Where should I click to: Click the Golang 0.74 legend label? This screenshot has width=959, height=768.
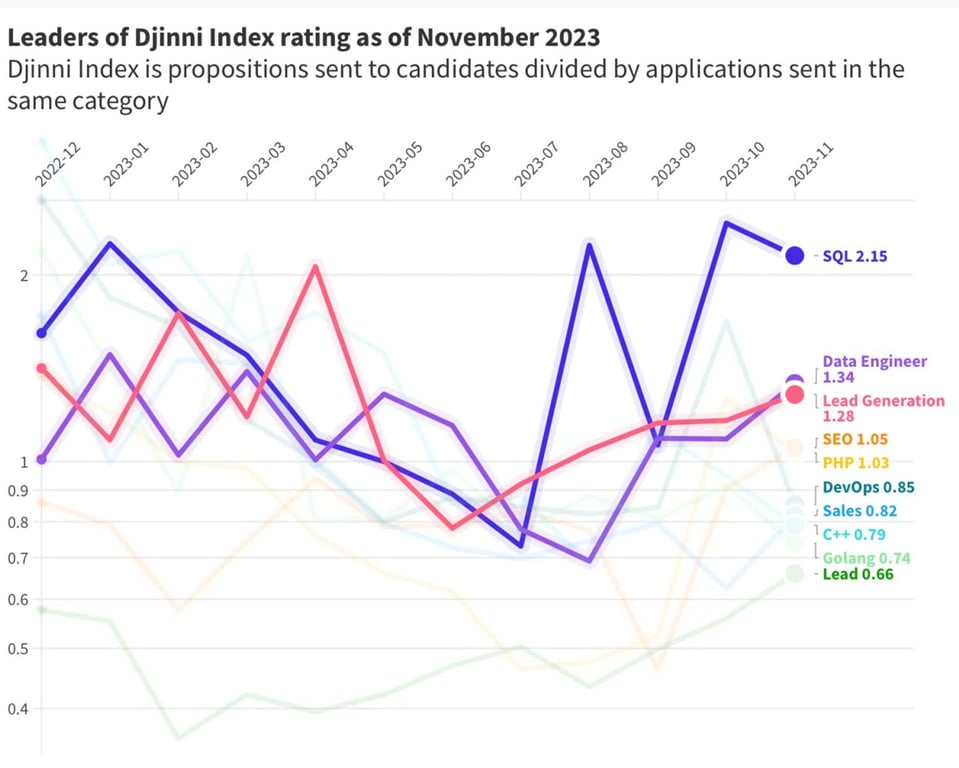click(866, 558)
